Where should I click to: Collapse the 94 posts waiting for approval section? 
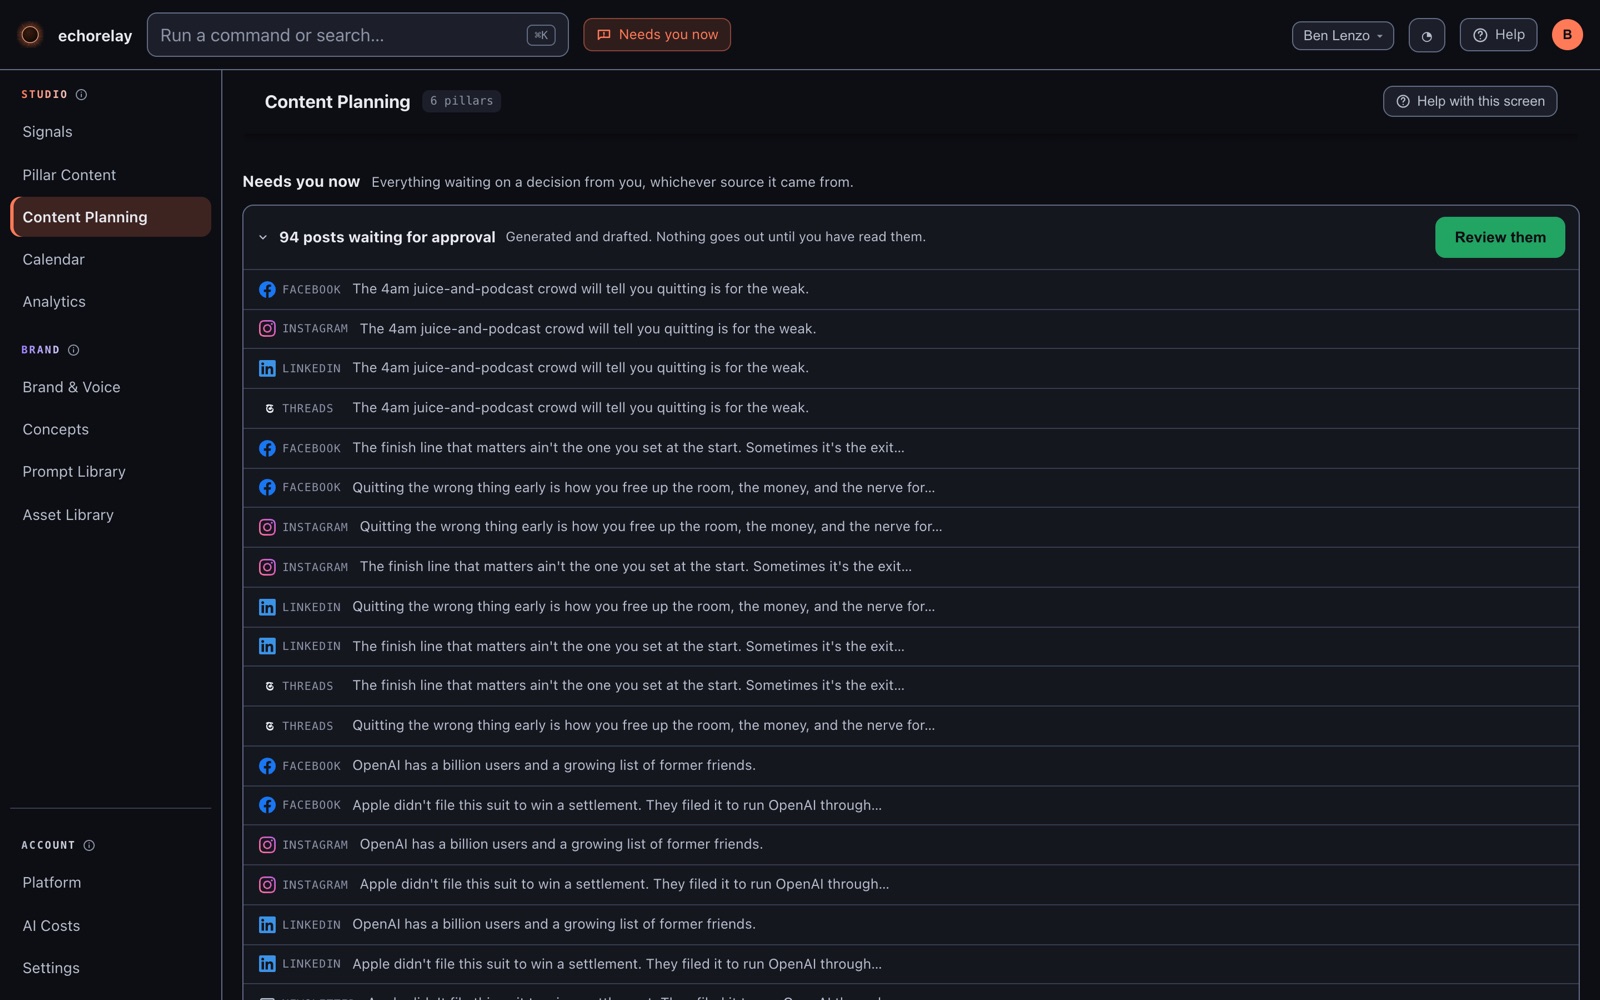point(263,238)
